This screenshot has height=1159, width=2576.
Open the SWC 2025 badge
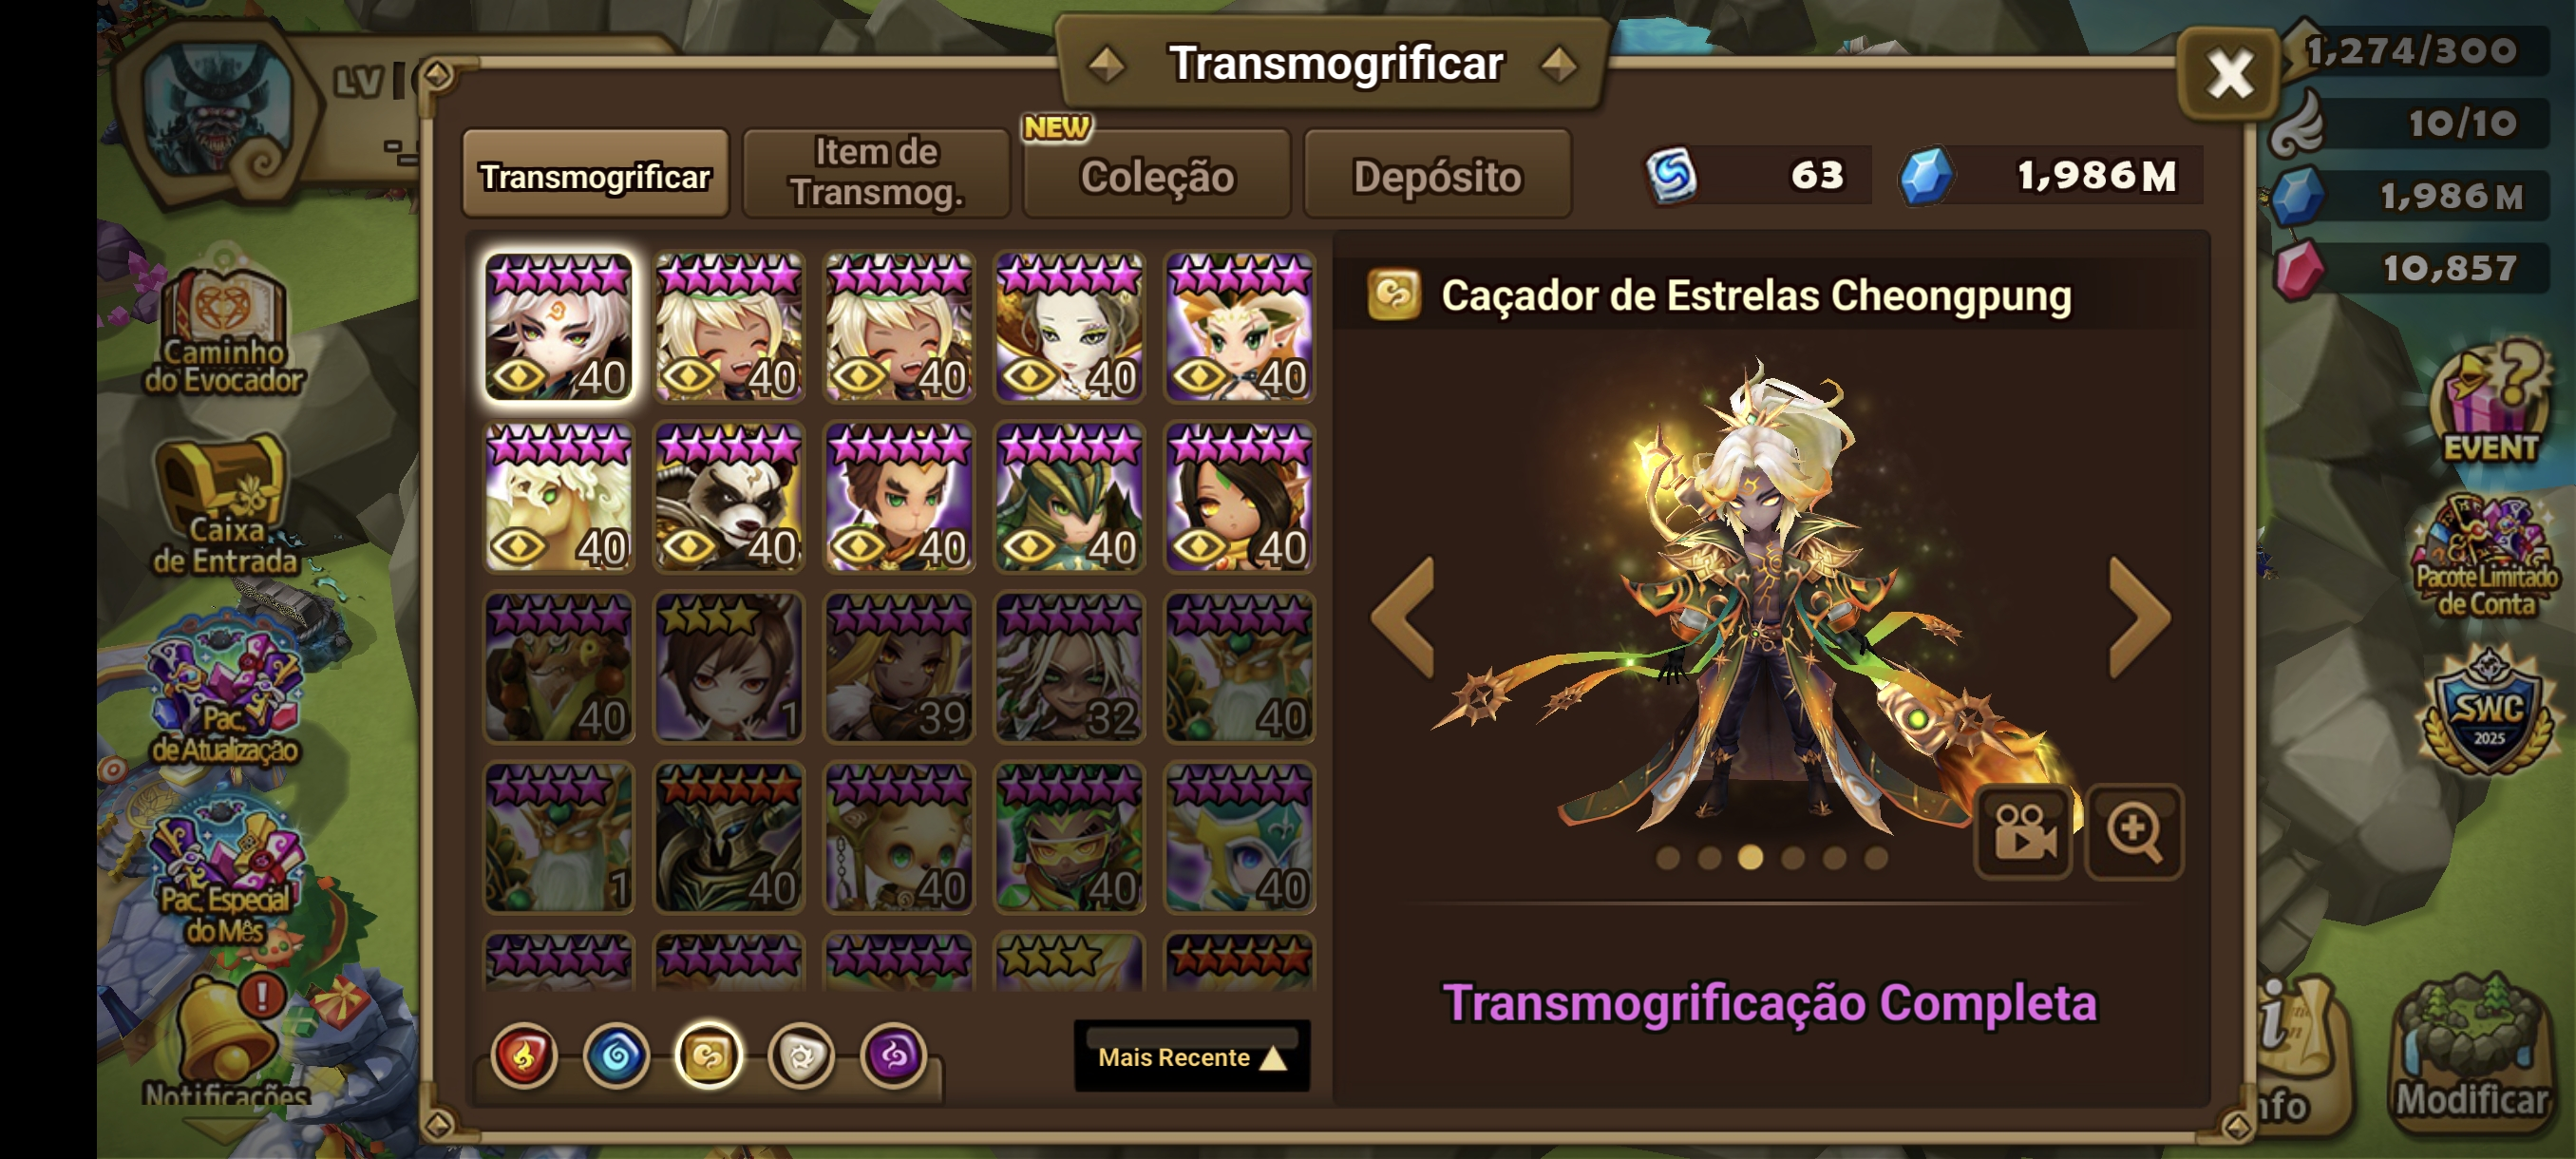click(2489, 713)
